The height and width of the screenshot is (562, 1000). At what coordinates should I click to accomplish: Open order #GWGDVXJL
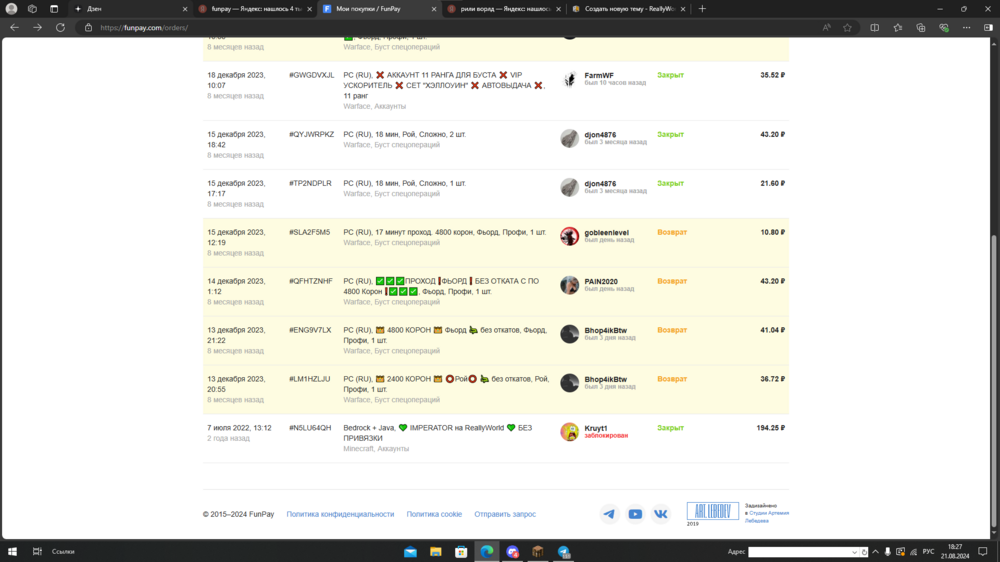click(x=311, y=75)
